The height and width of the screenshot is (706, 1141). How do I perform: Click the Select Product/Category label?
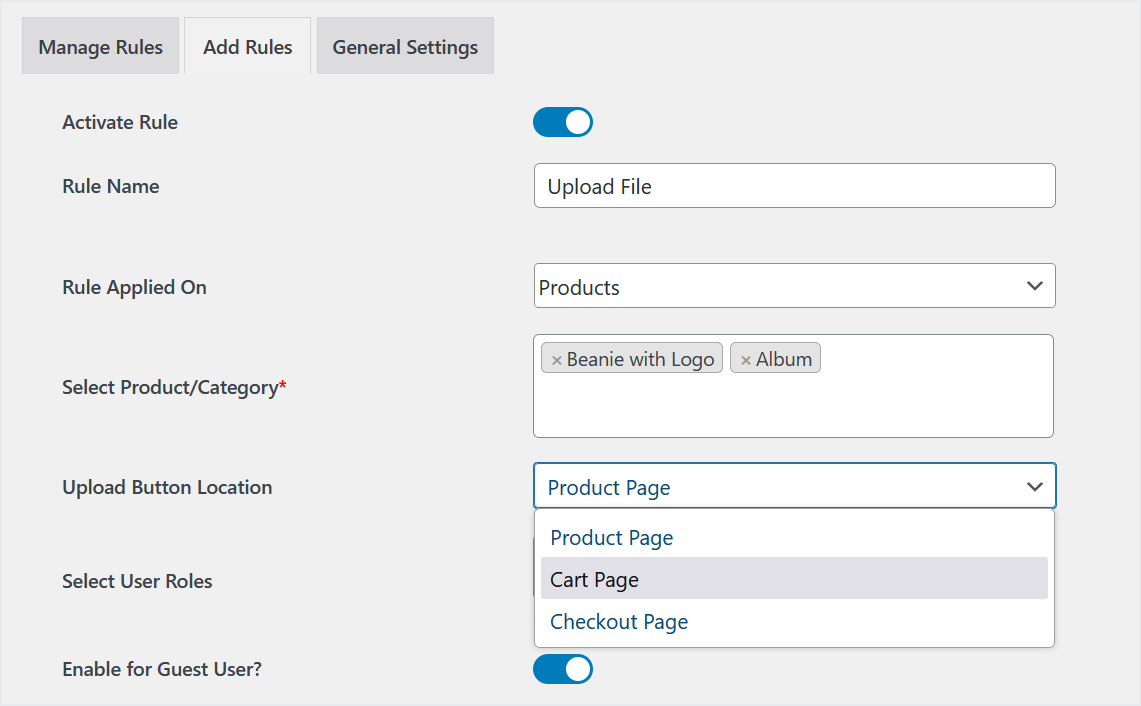pos(175,387)
